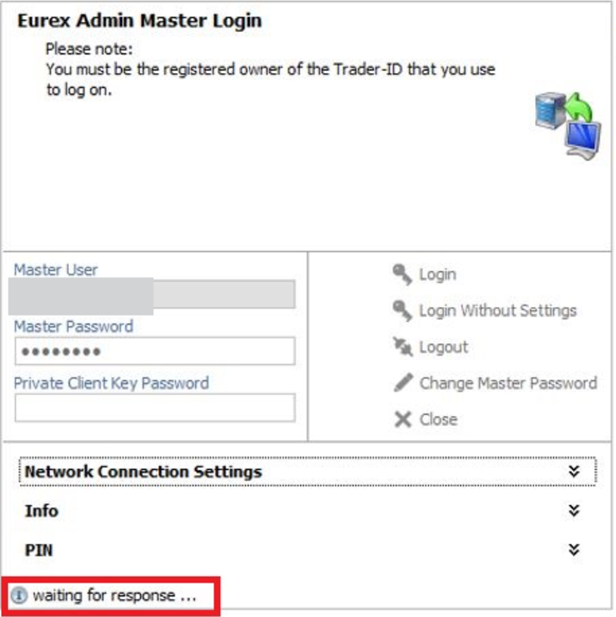Expand Network Connection Settings chevron
The width and height of the screenshot is (616, 617).
[574, 471]
